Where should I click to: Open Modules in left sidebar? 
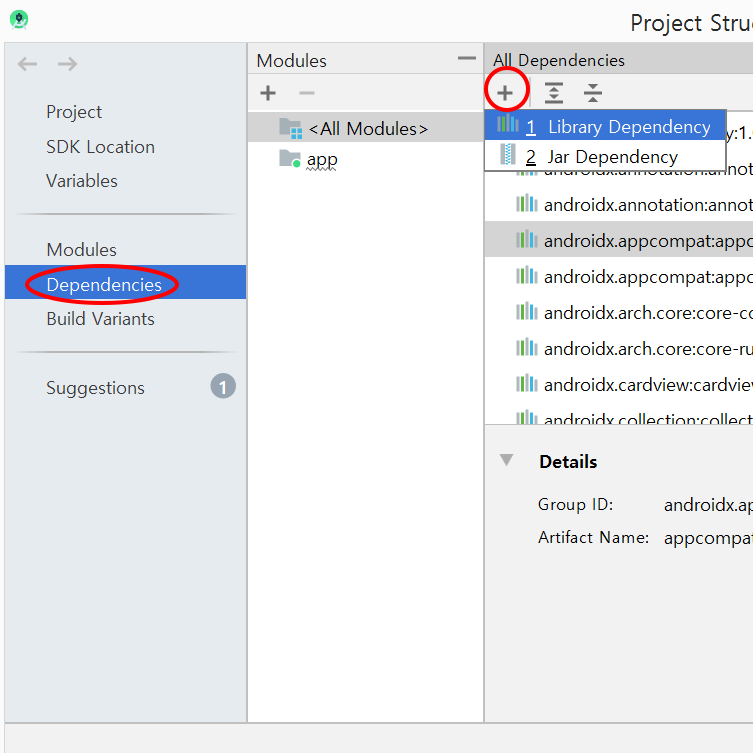(x=81, y=250)
